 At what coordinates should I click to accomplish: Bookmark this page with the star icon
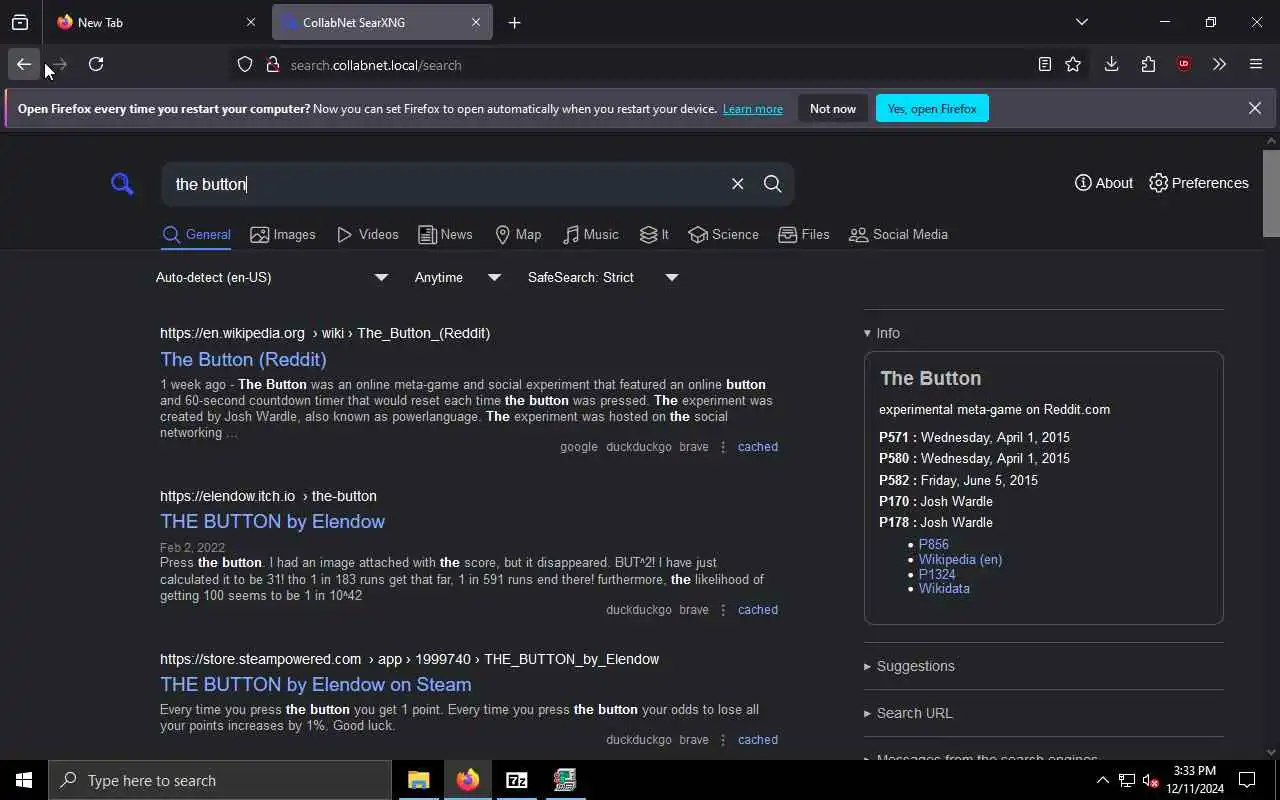1073,65
